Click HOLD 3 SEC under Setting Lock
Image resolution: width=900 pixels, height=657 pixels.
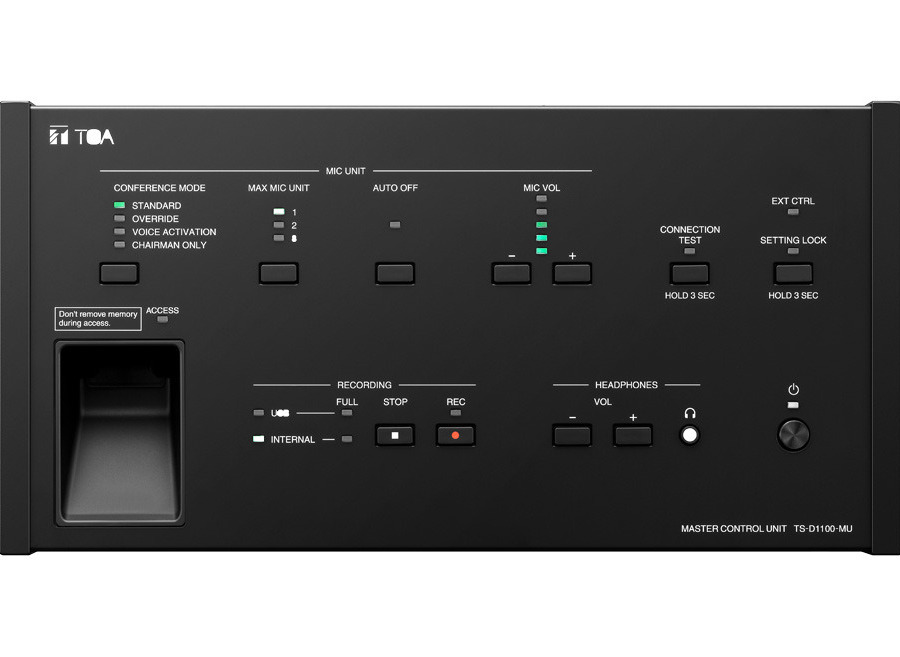(x=793, y=296)
